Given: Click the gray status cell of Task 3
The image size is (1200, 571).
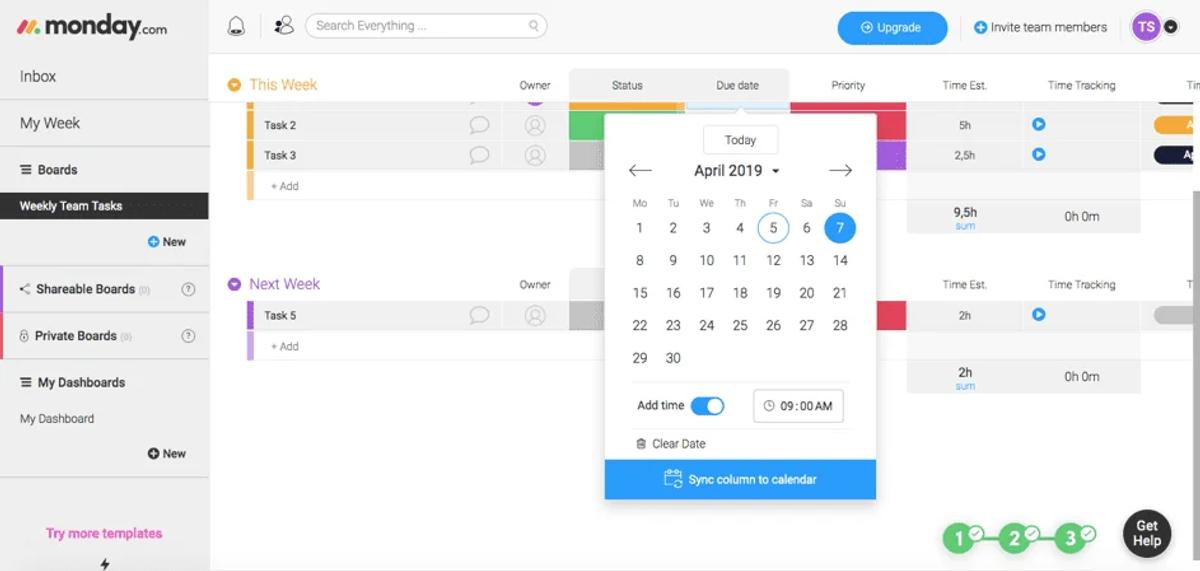Looking at the screenshot, I should (586, 155).
